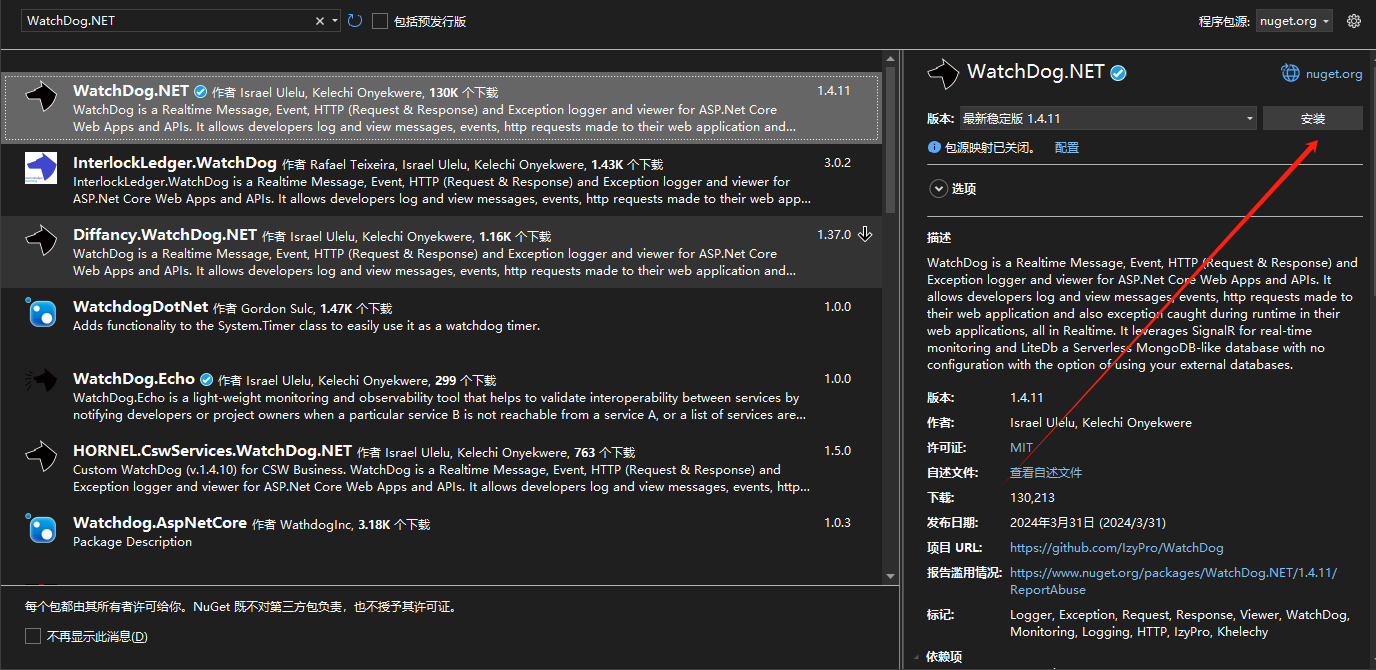Screen dimensions: 1376x670
Task: Open the 程序包源 nuget.org dropdown
Action: [x=1293, y=20]
